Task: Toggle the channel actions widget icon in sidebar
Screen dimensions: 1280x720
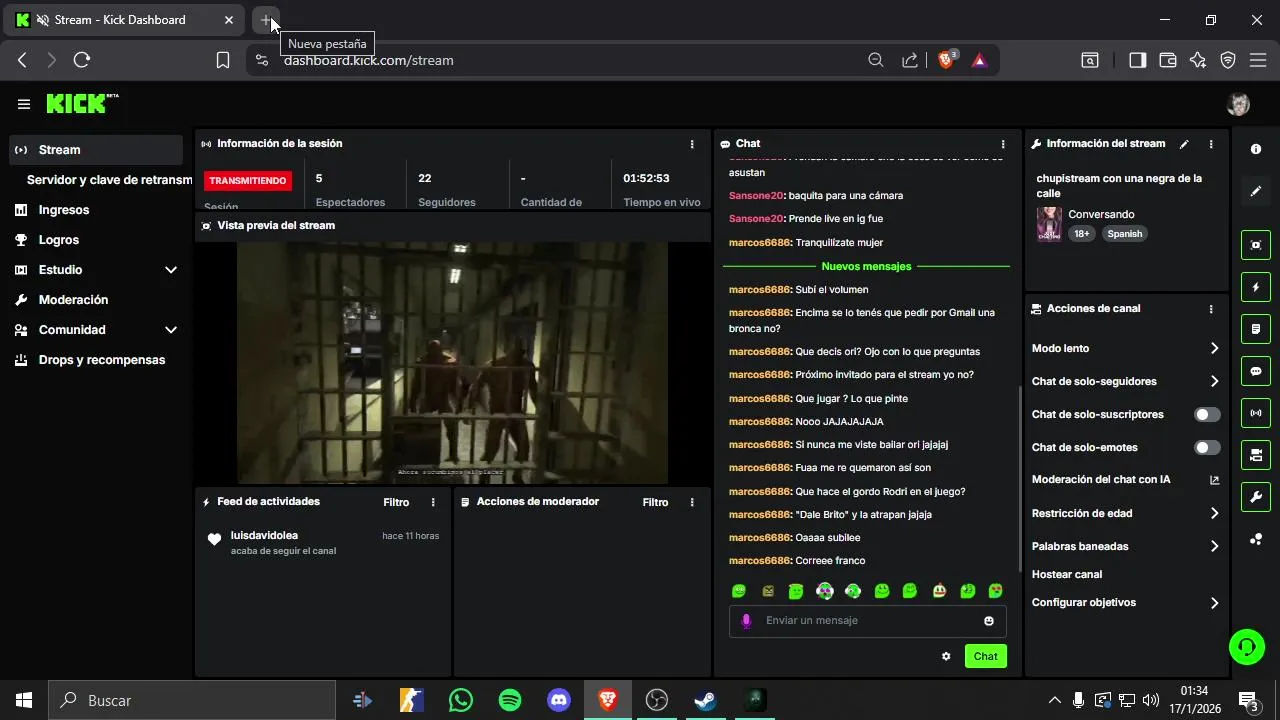Action: [x=1256, y=455]
